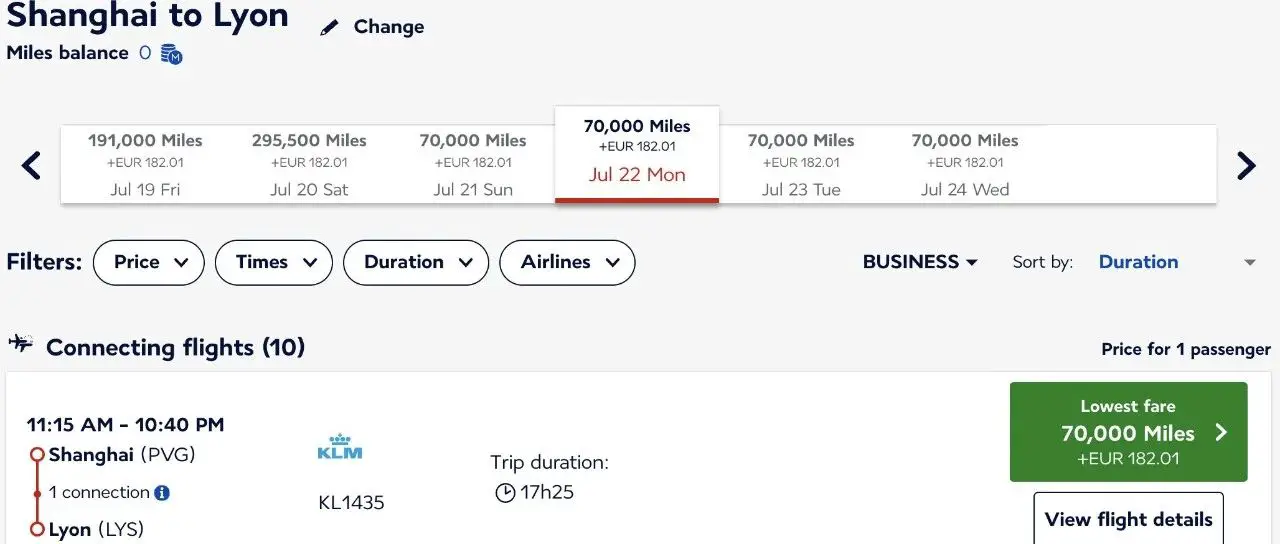Click the trip duration clock icon
This screenshot has width=1280, height=544.
pyautogui.click(x=505, y=492)
